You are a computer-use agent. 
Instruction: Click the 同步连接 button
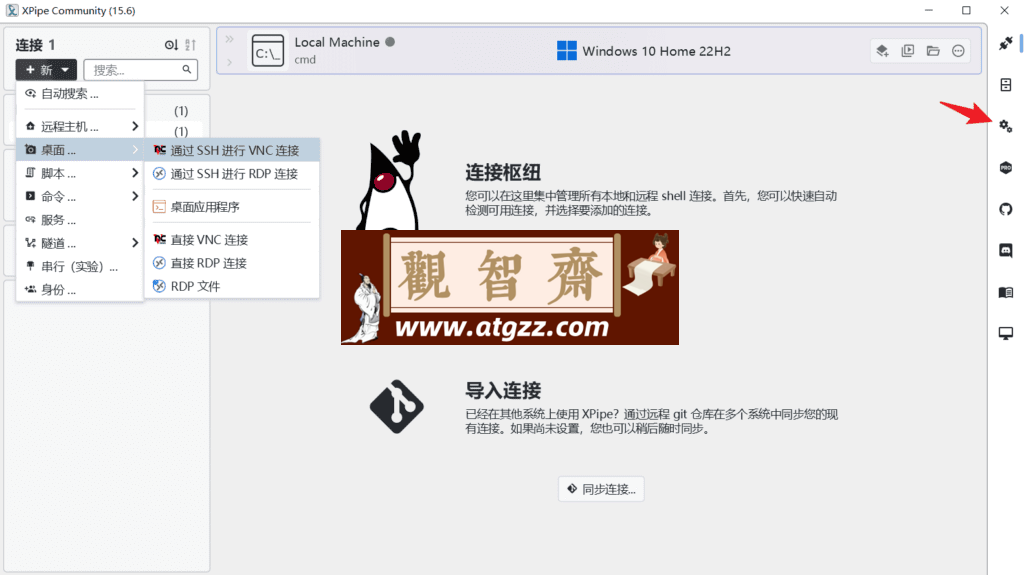coord(601,489)
